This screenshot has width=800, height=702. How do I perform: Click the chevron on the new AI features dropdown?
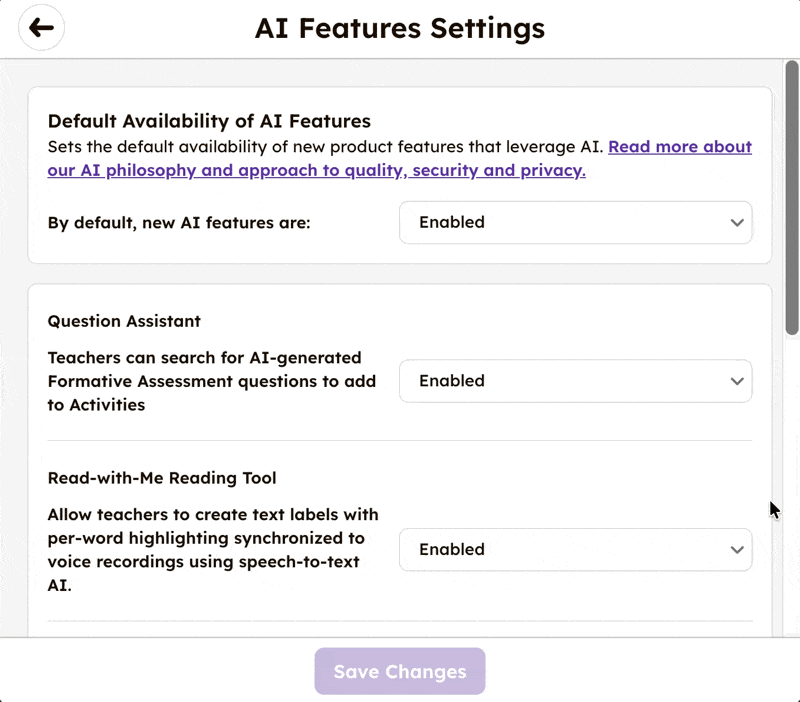coord(737,222)
